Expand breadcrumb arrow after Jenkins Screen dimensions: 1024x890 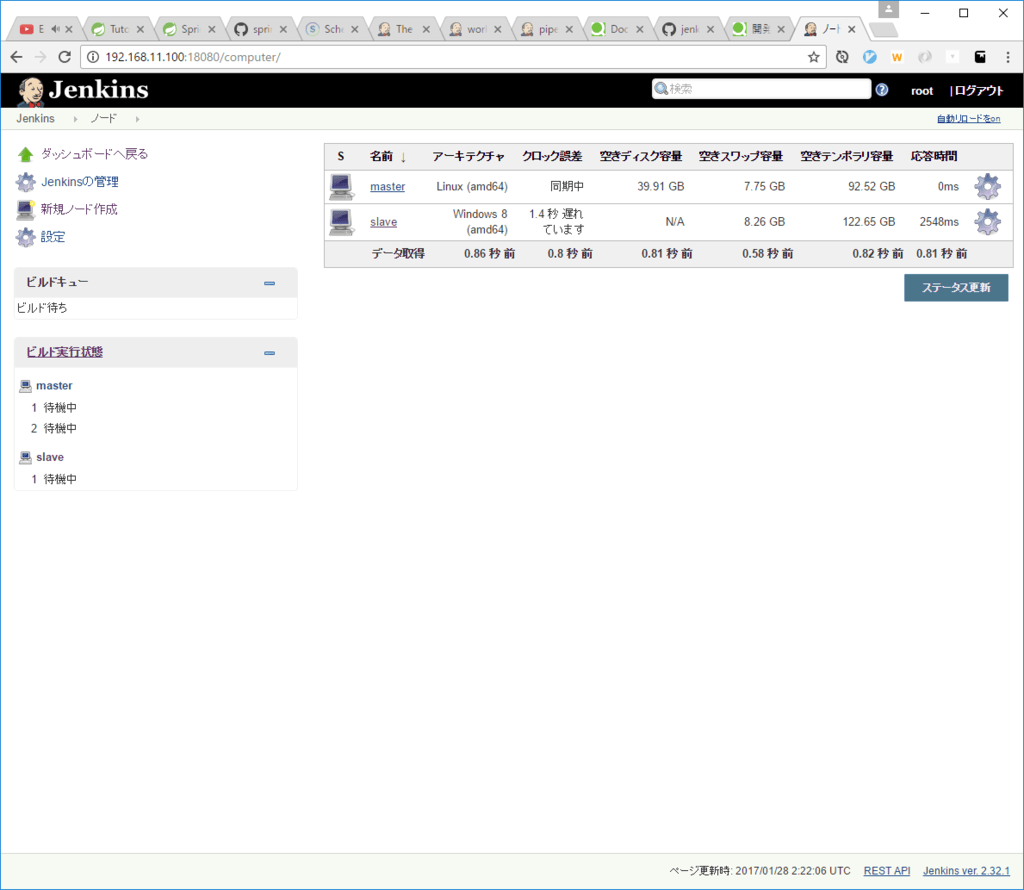point(75,119)
